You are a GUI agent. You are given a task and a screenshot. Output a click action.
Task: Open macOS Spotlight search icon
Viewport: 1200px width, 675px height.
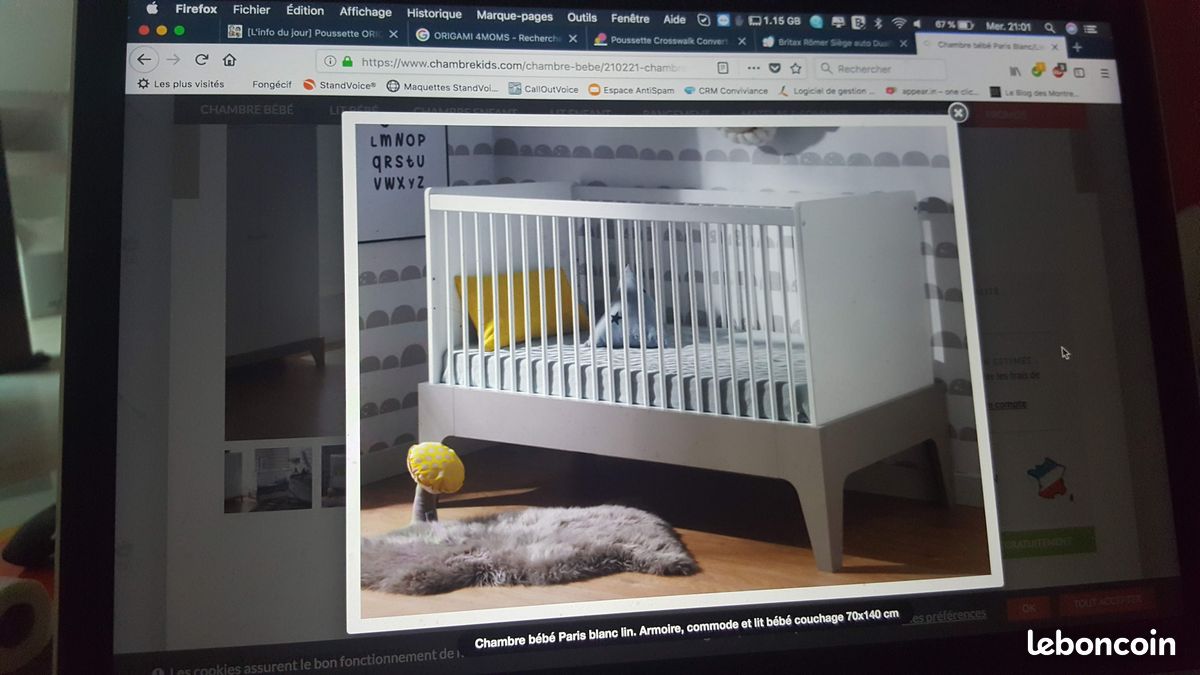(1049, 27)
